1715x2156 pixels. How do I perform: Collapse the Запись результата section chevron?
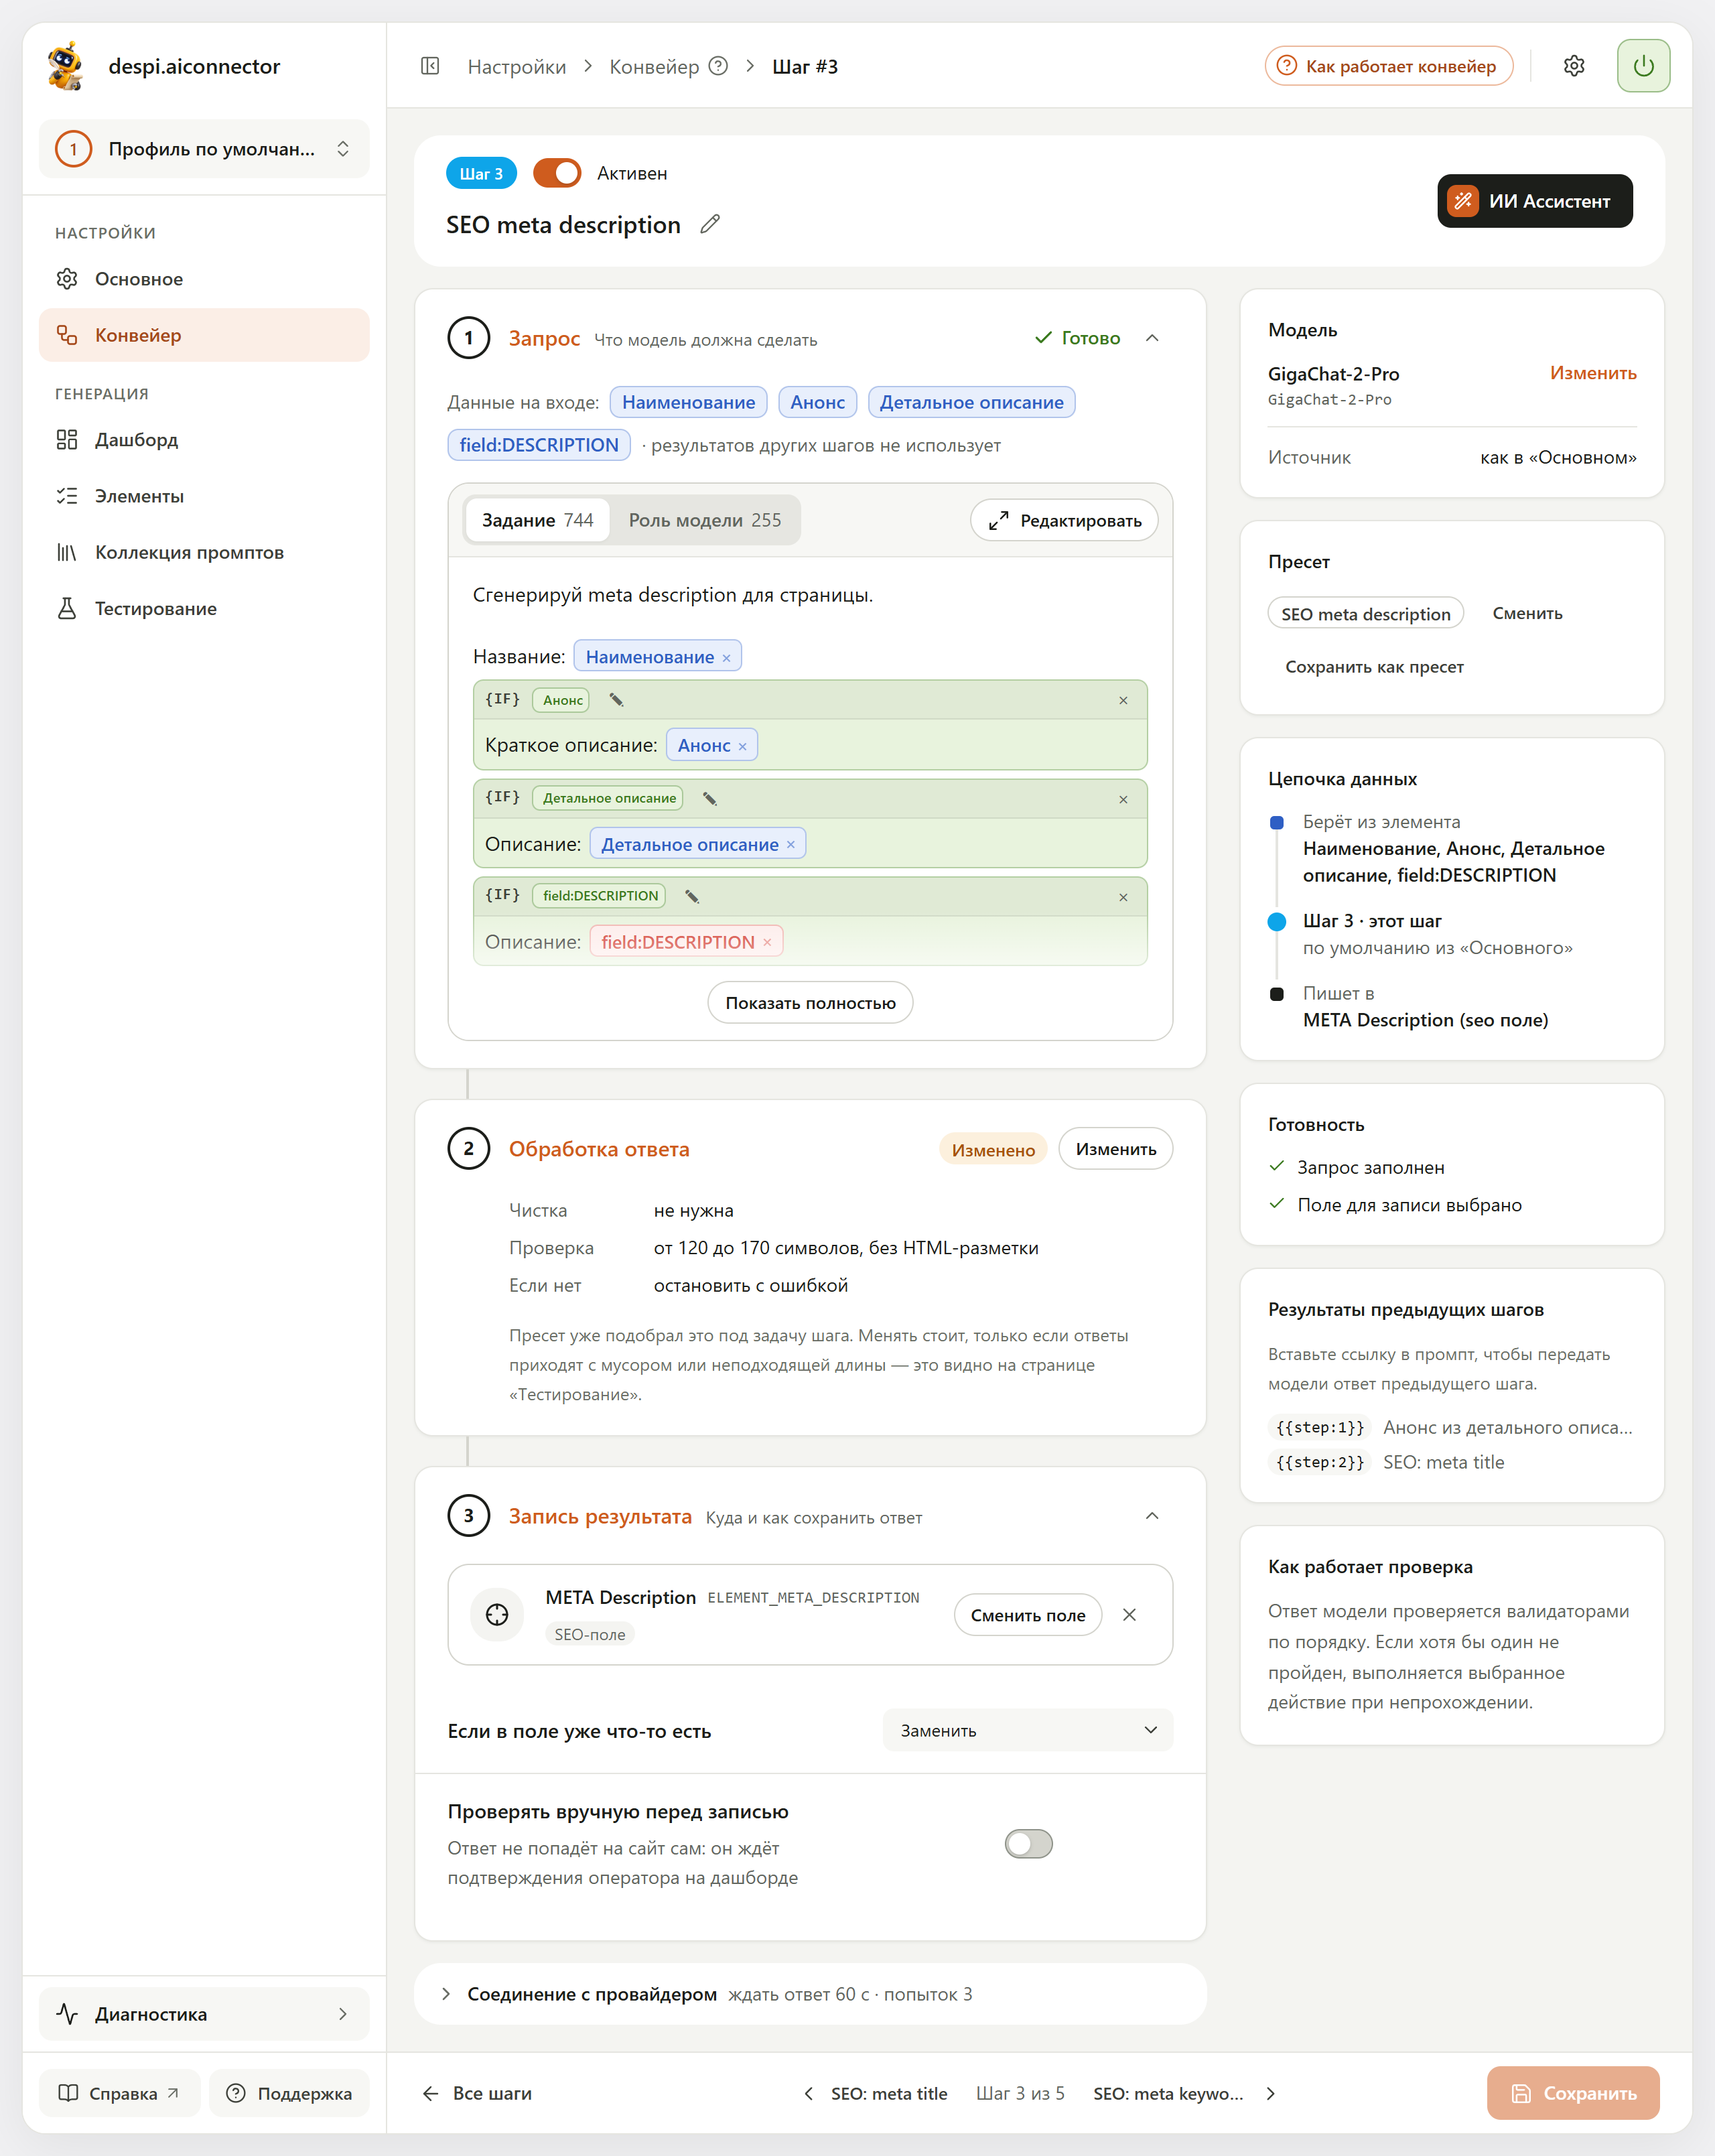1152,1515
